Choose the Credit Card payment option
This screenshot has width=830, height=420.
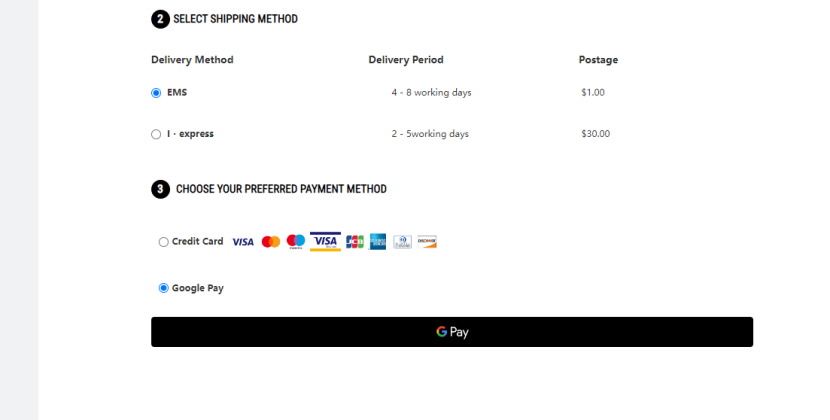coord(164,242)
